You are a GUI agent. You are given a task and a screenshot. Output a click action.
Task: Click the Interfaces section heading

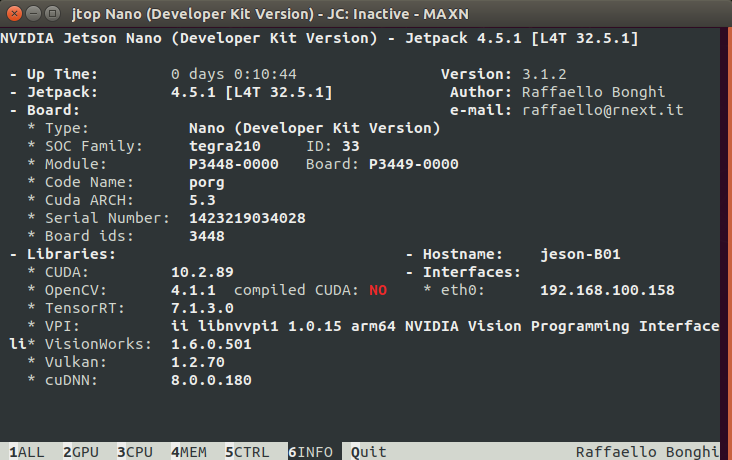coord(472,272)
